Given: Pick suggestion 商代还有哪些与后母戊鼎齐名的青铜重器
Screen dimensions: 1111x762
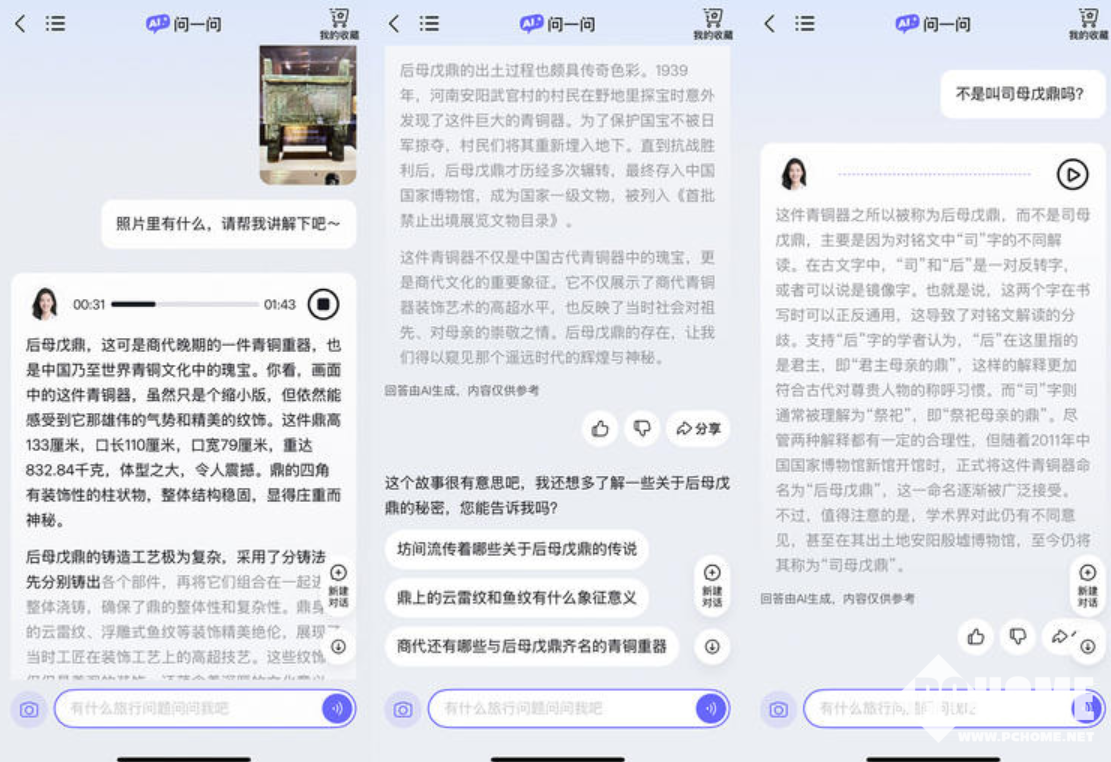Looking at the screenshot, I should pyautogui.click(x=531, y=646).
